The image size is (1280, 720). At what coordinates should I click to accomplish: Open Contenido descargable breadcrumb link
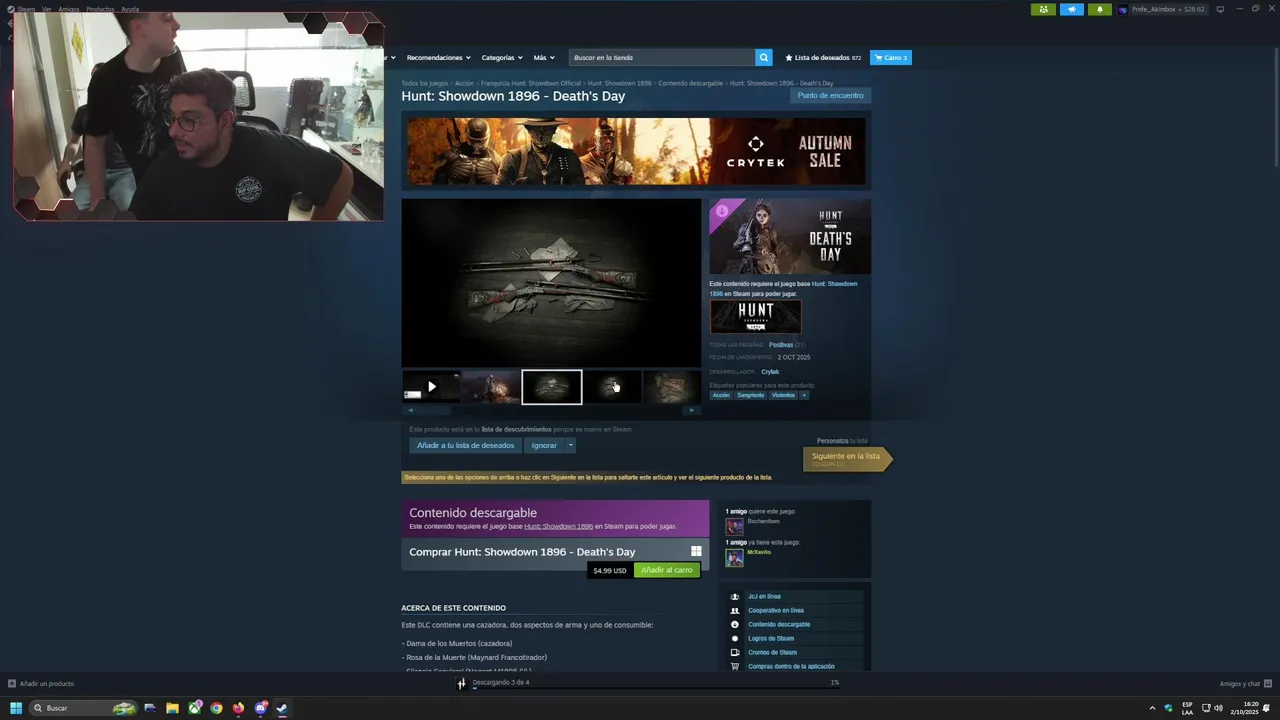click(690, 83)
